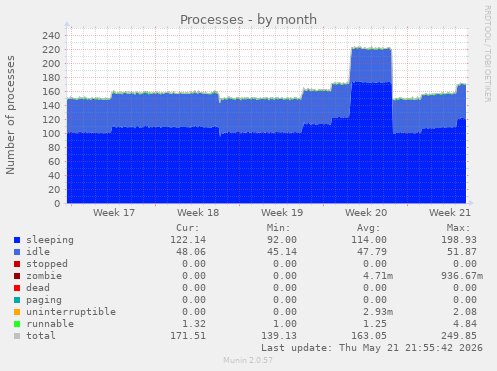The width and height of the screenshot is (497, 371).
Task: Click the 'Week 17' axis label
Action: pyautogui.click(x=114, y=213)
